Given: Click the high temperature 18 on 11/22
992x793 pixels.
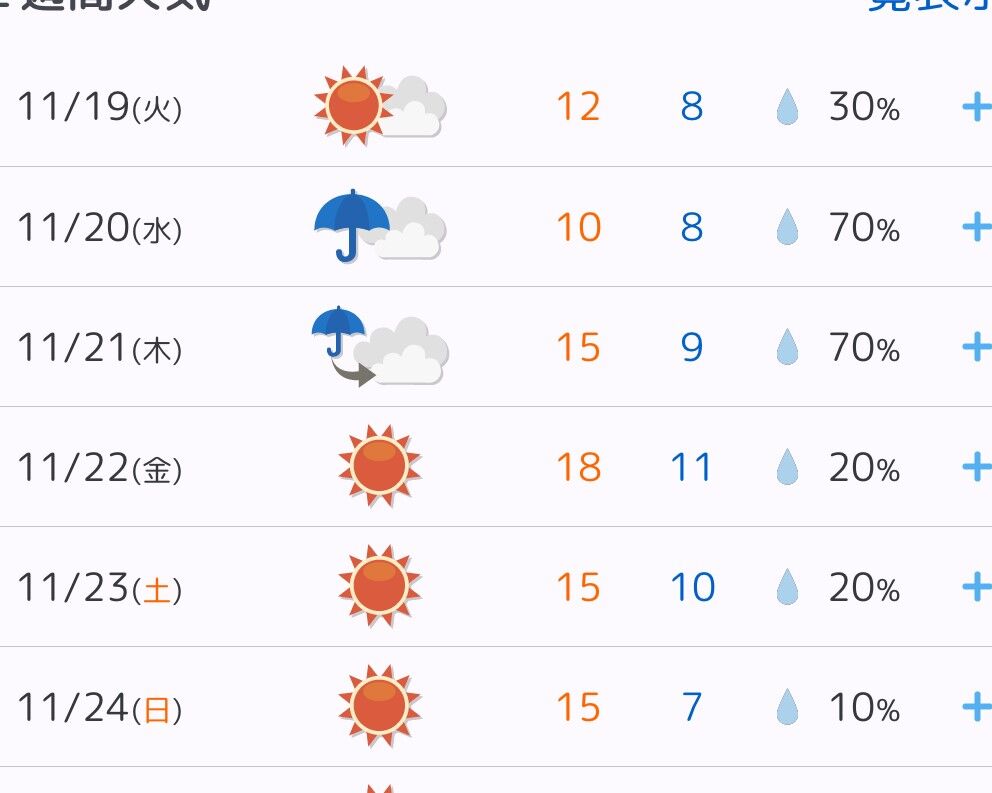Looking at the screenshot, I should point(578,467).
